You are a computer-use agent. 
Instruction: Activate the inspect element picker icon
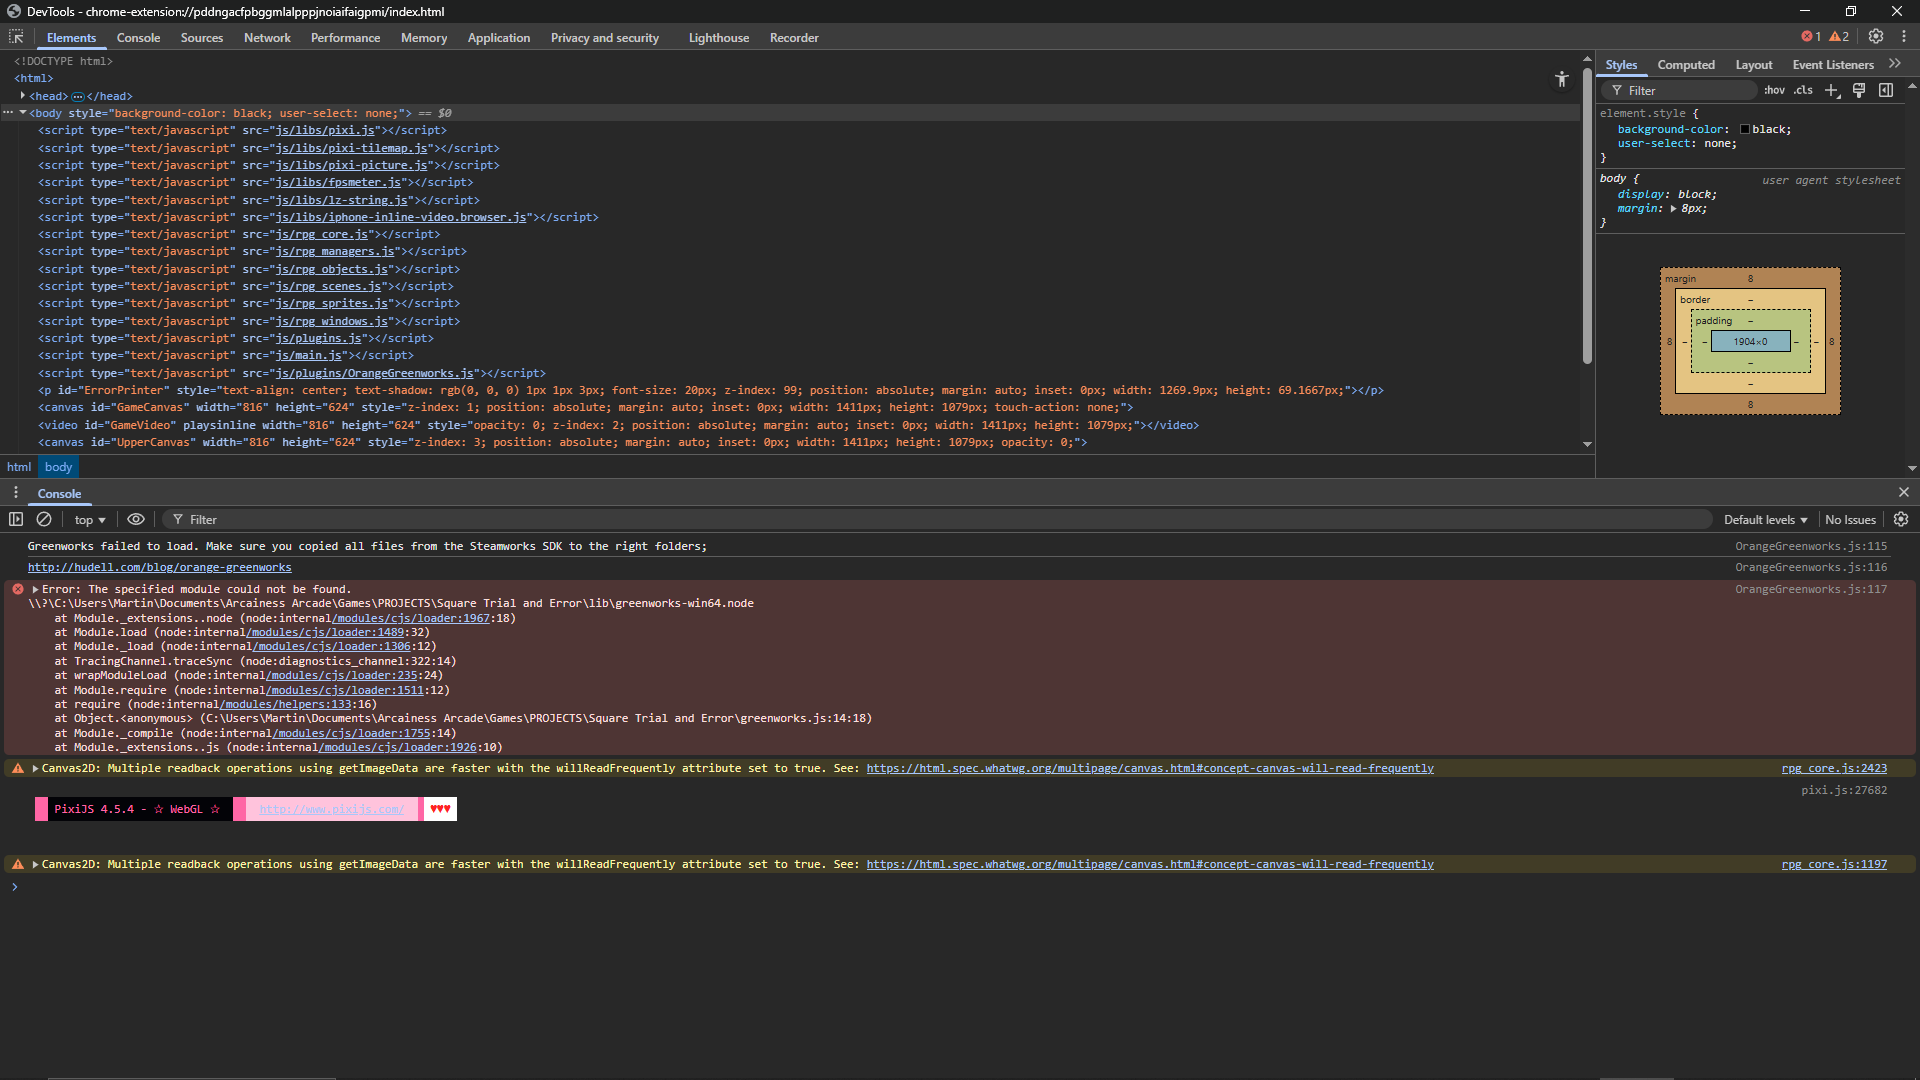[16, 37]
